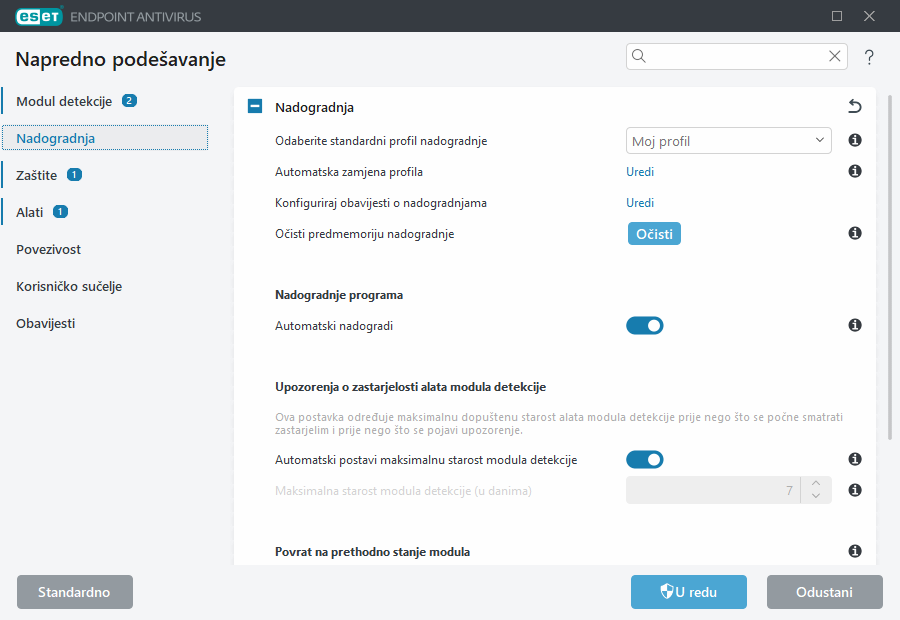
Task: Click Uredi for Automatska zamjena profila
Action: point(640,172)
